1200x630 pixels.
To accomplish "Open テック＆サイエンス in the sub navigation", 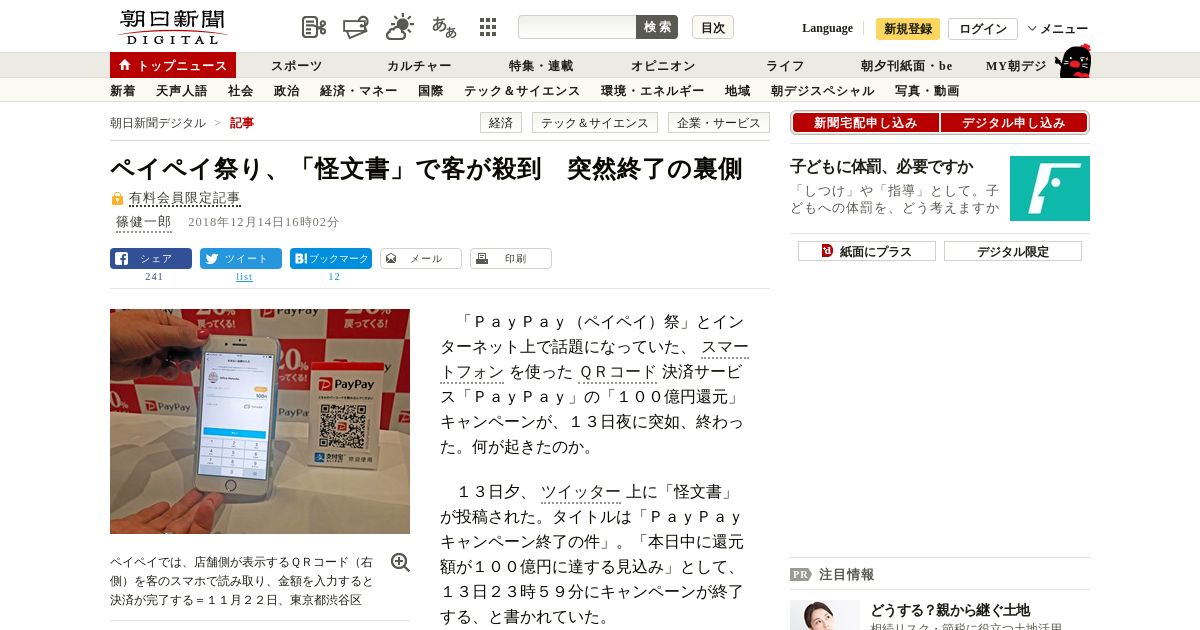I will click(522, 91).
